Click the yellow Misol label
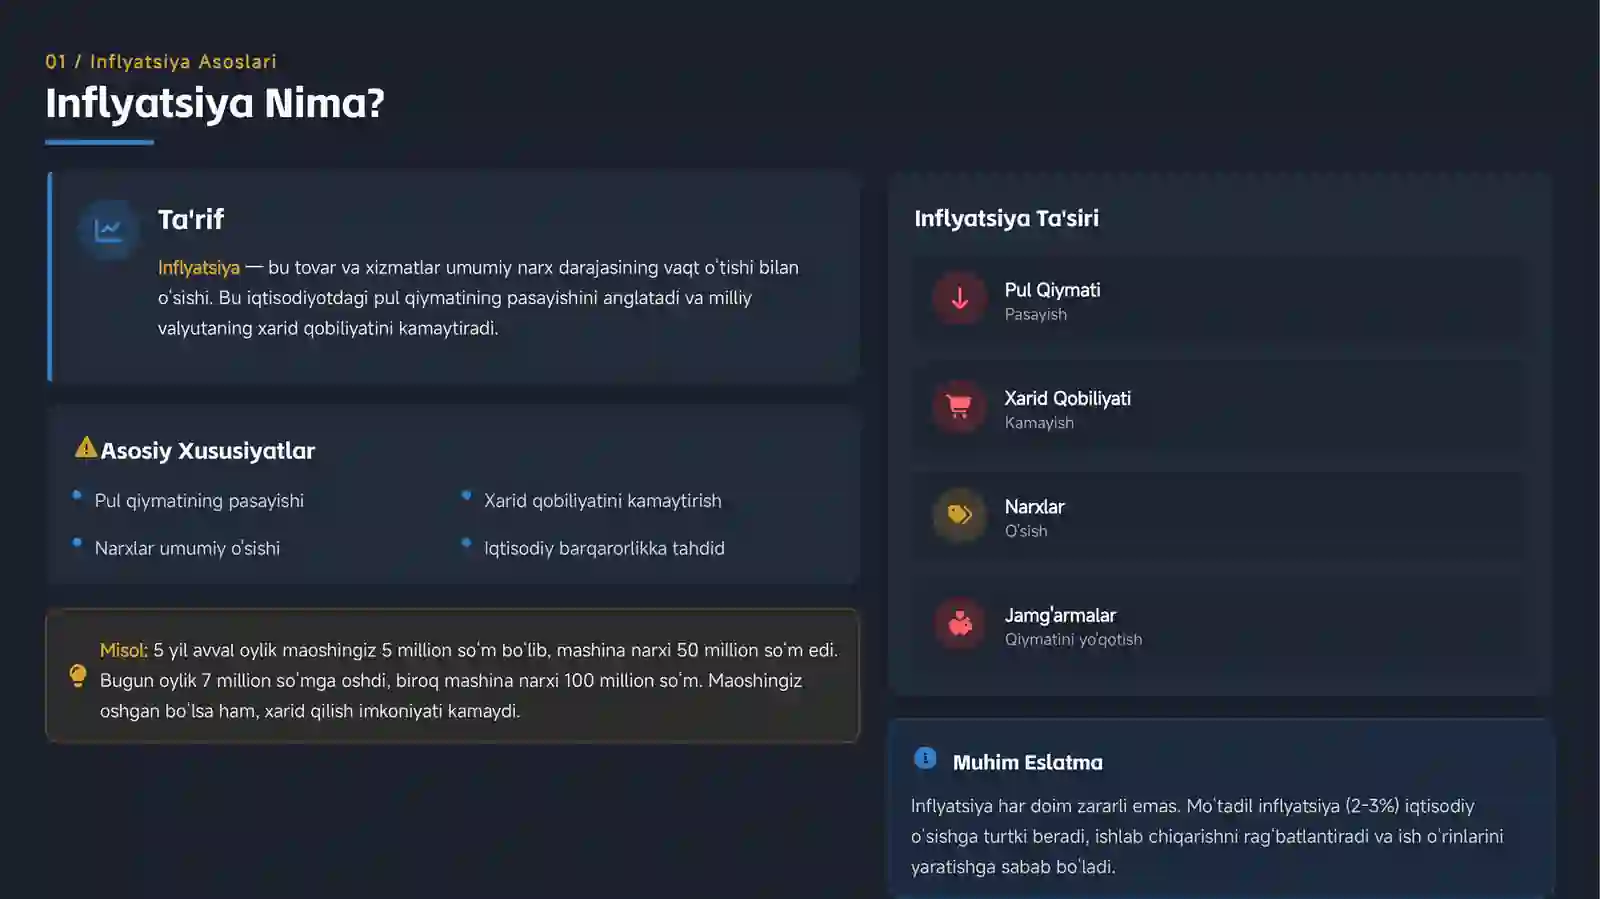Screen dimensions: 1600x899 123,650
